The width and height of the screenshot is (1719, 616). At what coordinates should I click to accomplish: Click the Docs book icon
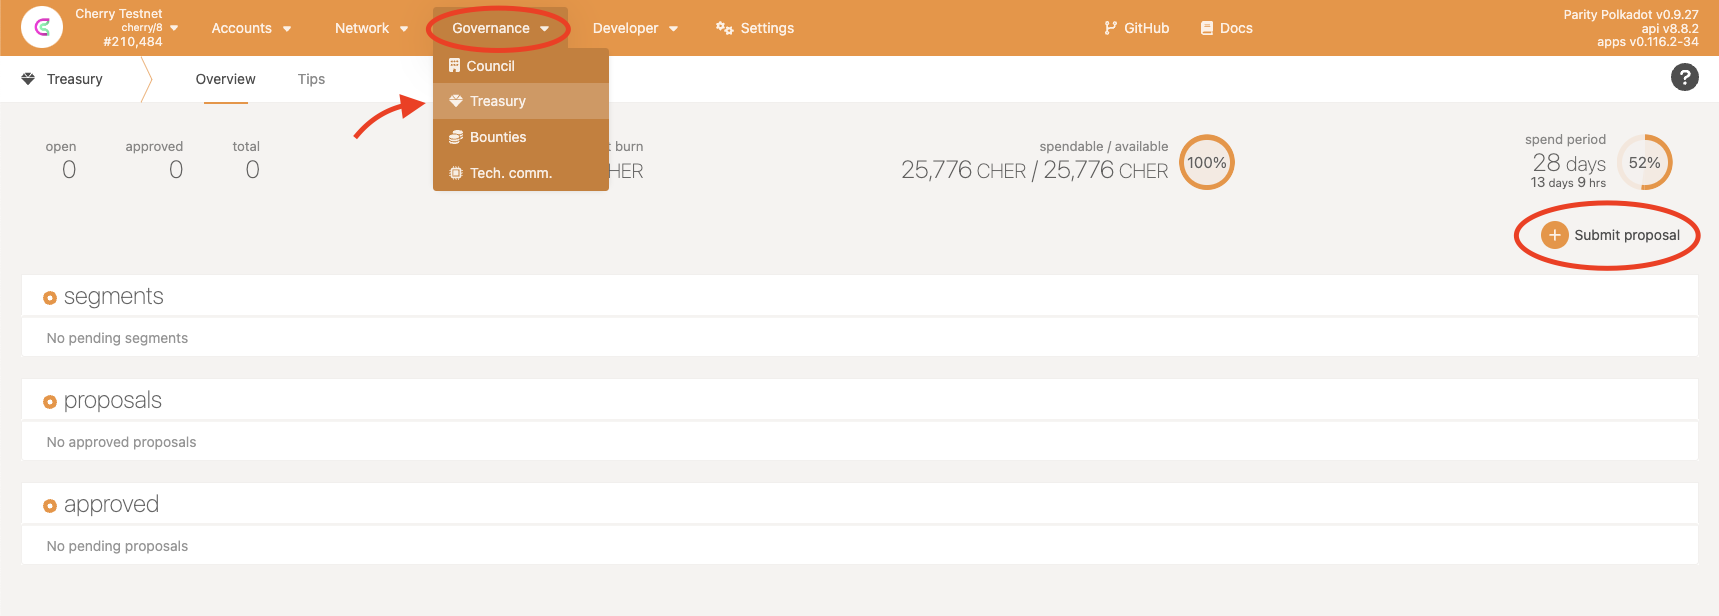[1207, 28]
